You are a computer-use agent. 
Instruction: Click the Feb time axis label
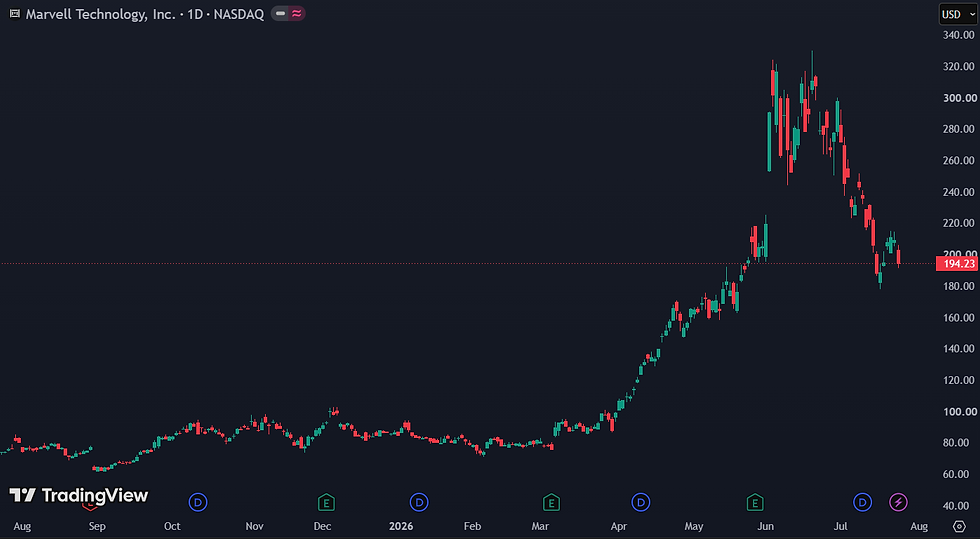point(472,526)
